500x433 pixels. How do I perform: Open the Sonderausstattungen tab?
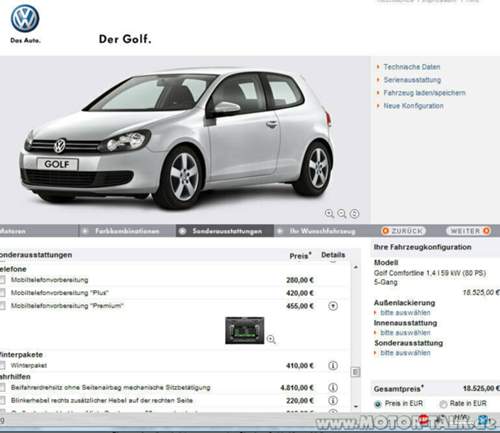click(225, 231)
